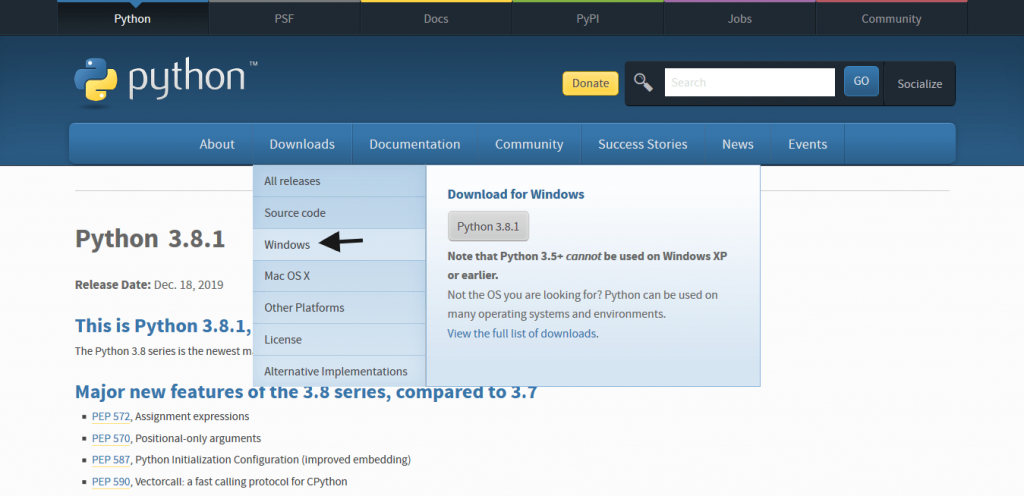
Task: Open the Docs top tab
Action: (436, 18)
